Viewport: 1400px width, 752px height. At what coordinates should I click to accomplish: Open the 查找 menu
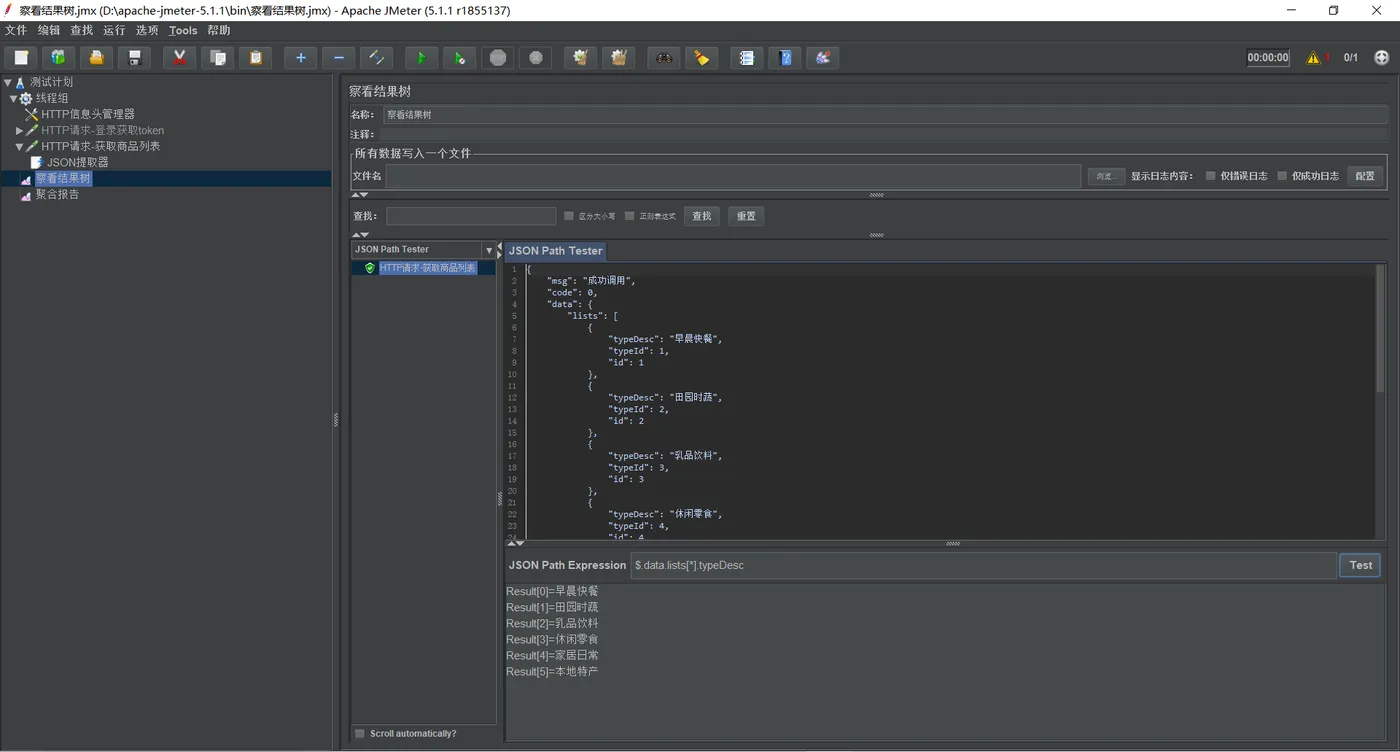(82, 31)
